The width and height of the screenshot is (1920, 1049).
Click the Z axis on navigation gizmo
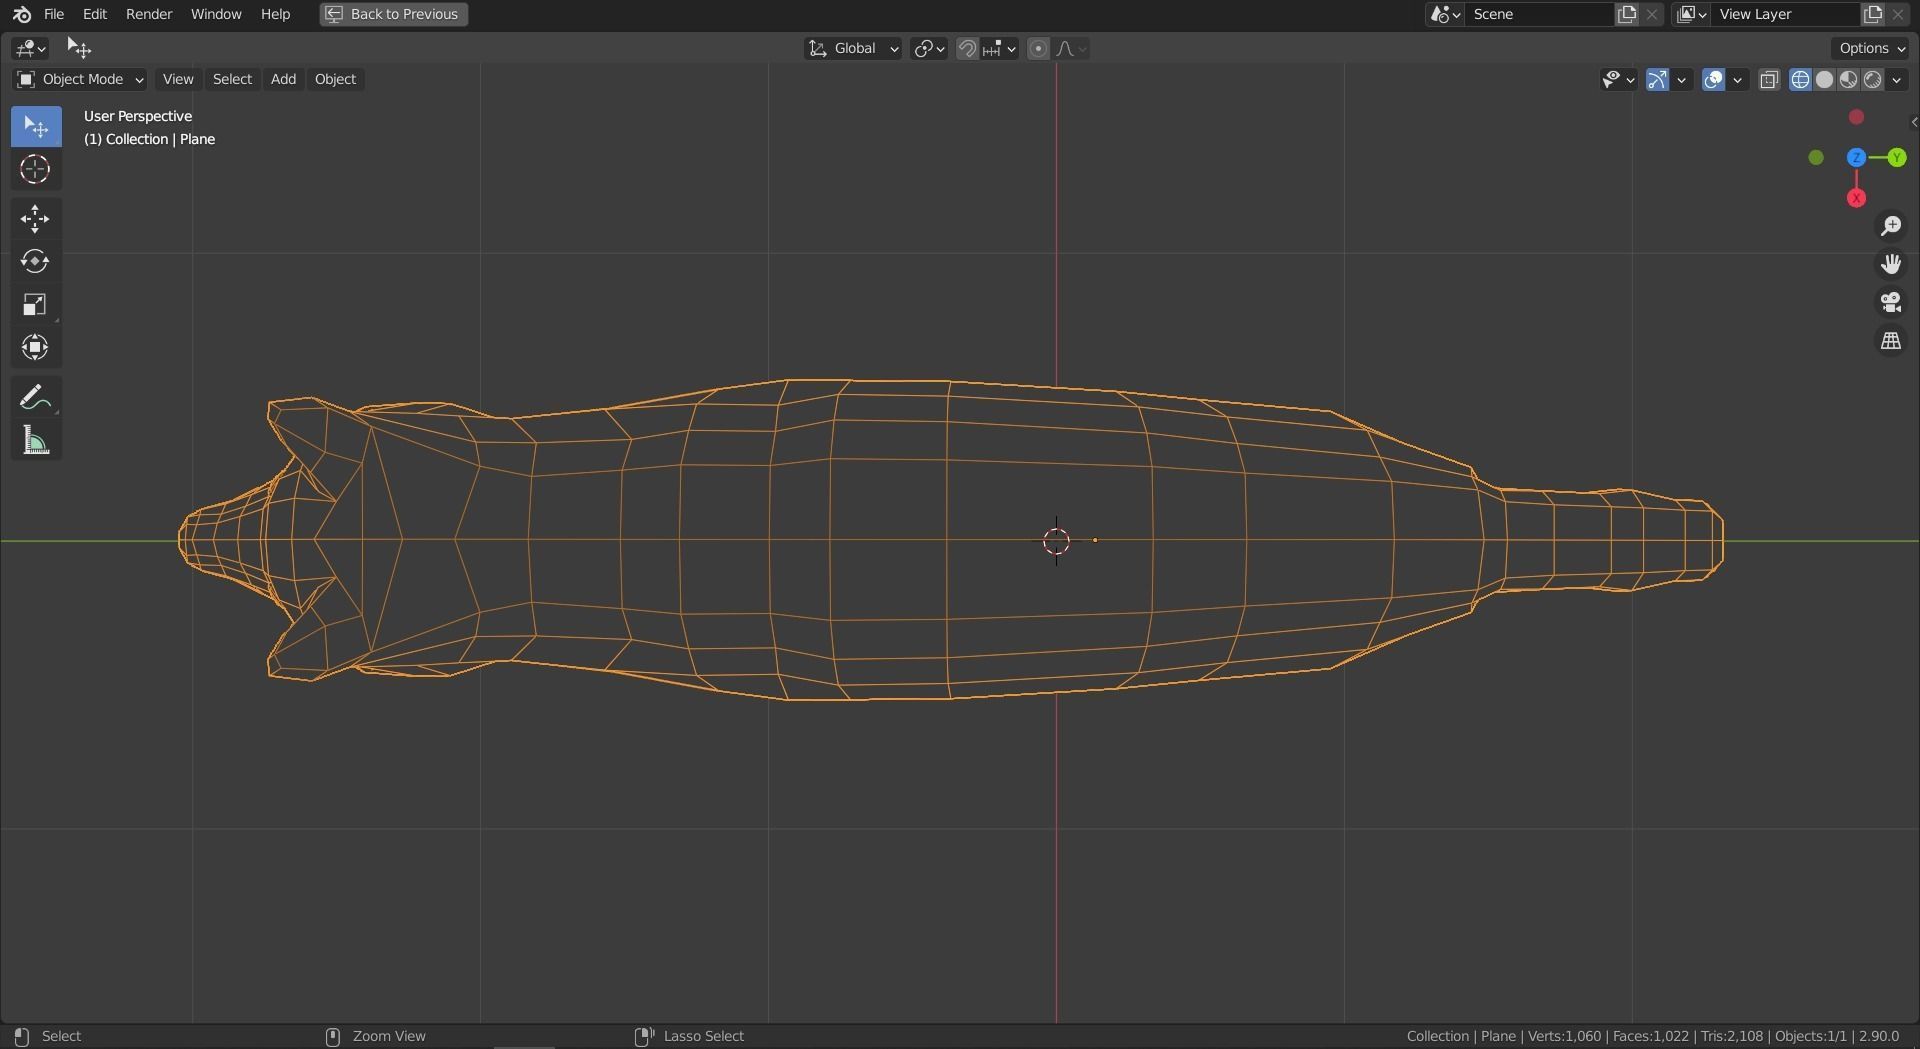pos(1856,157)
